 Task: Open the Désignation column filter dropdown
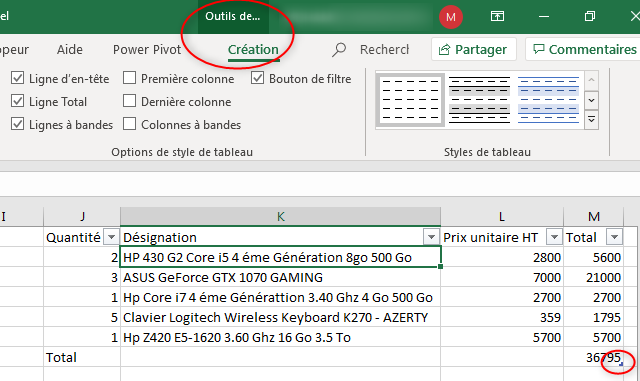(x=431, y=237)
